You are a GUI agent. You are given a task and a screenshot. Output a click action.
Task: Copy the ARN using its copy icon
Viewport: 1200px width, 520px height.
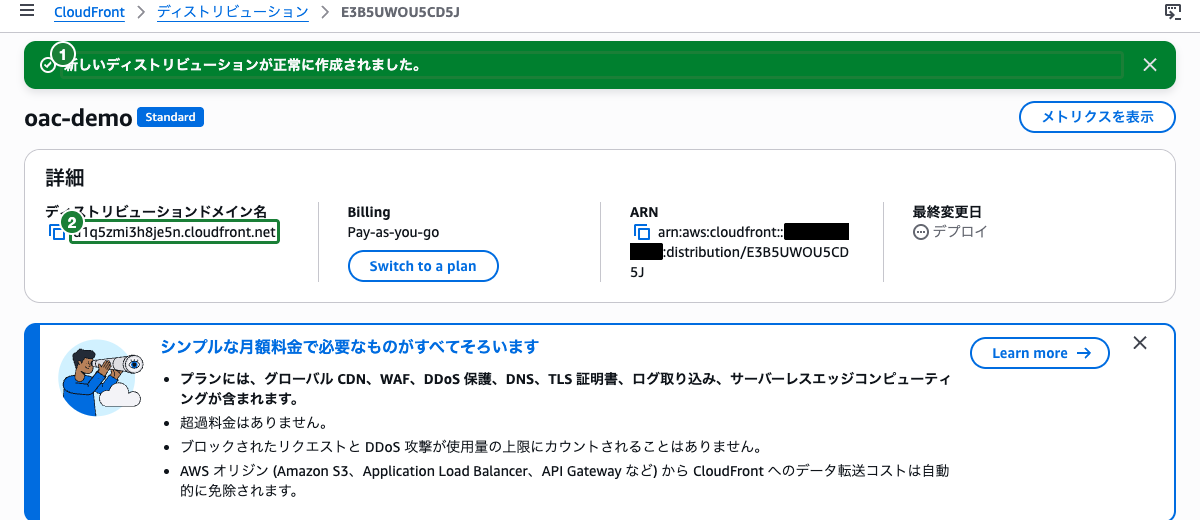(x=642, y=232)
